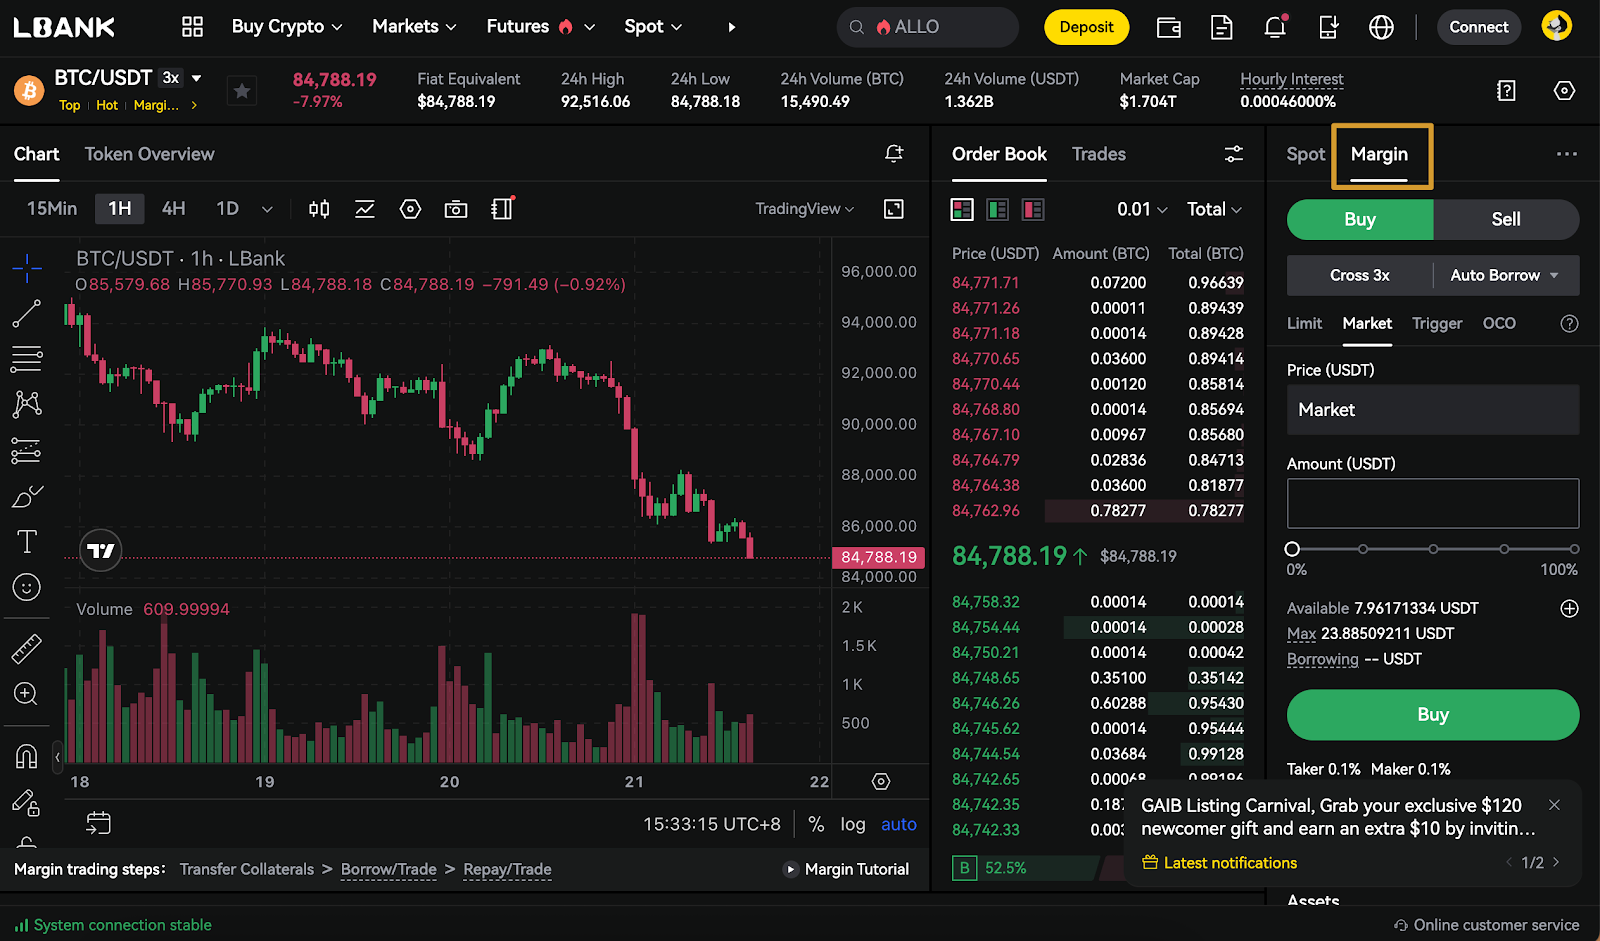The width and height of the screenshot is (1600, 941).
Task: Click the yellow Deposit button
Action: click(1086, 27)
